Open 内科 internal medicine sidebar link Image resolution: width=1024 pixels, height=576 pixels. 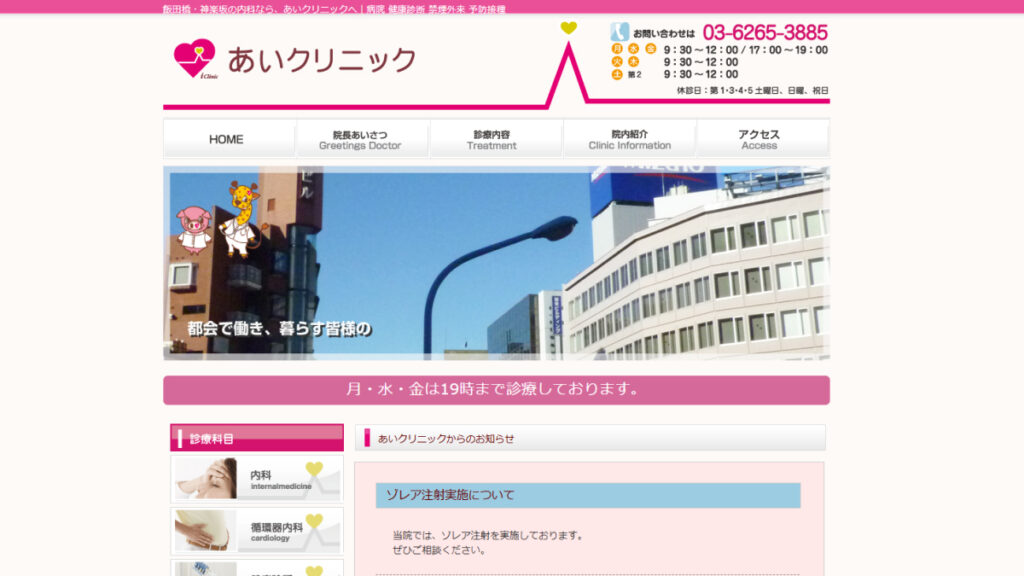[257, 478]
